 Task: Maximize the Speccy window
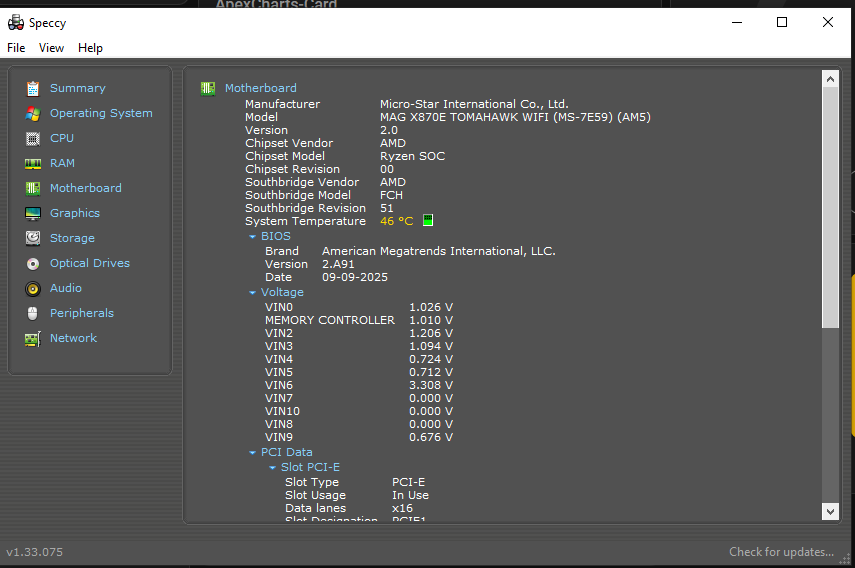click(x=782, y=22)
